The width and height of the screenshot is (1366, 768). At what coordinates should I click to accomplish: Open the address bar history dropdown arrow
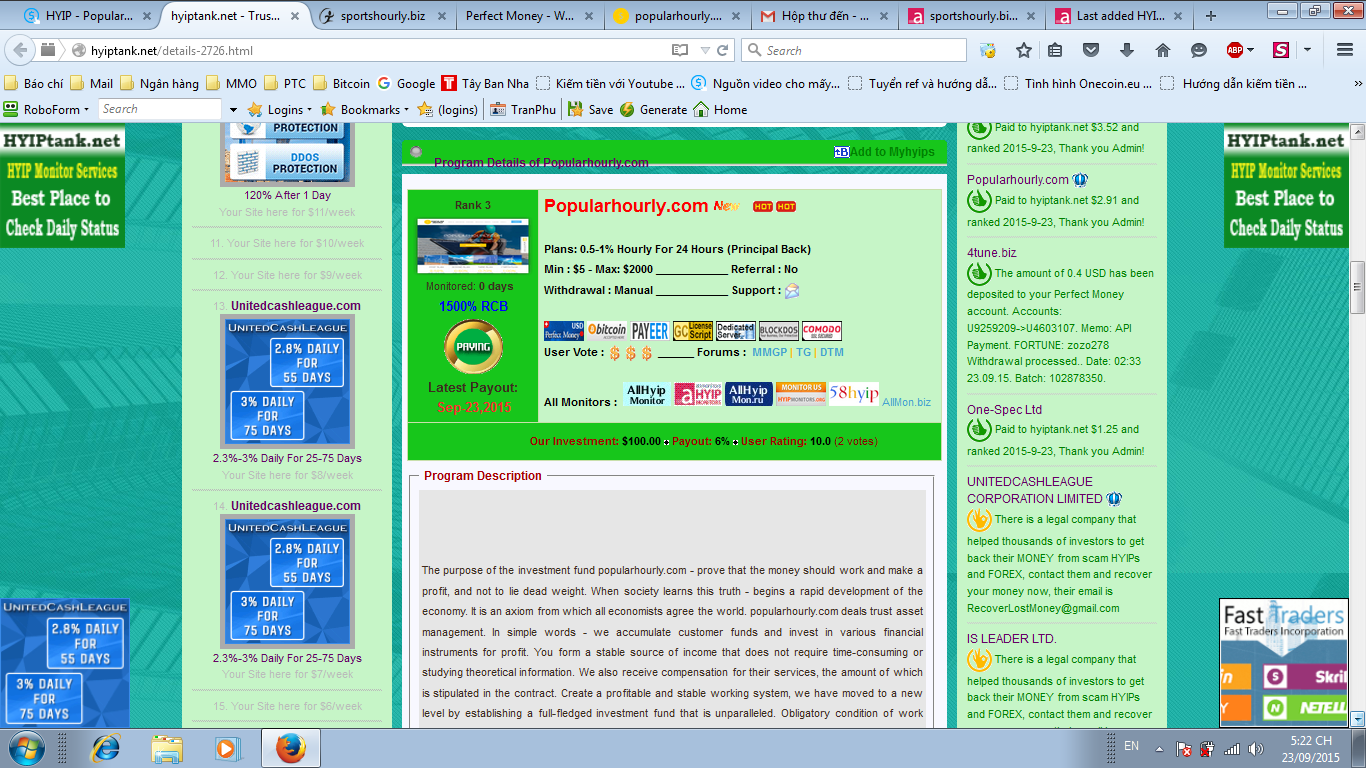(x=705, y=50)
